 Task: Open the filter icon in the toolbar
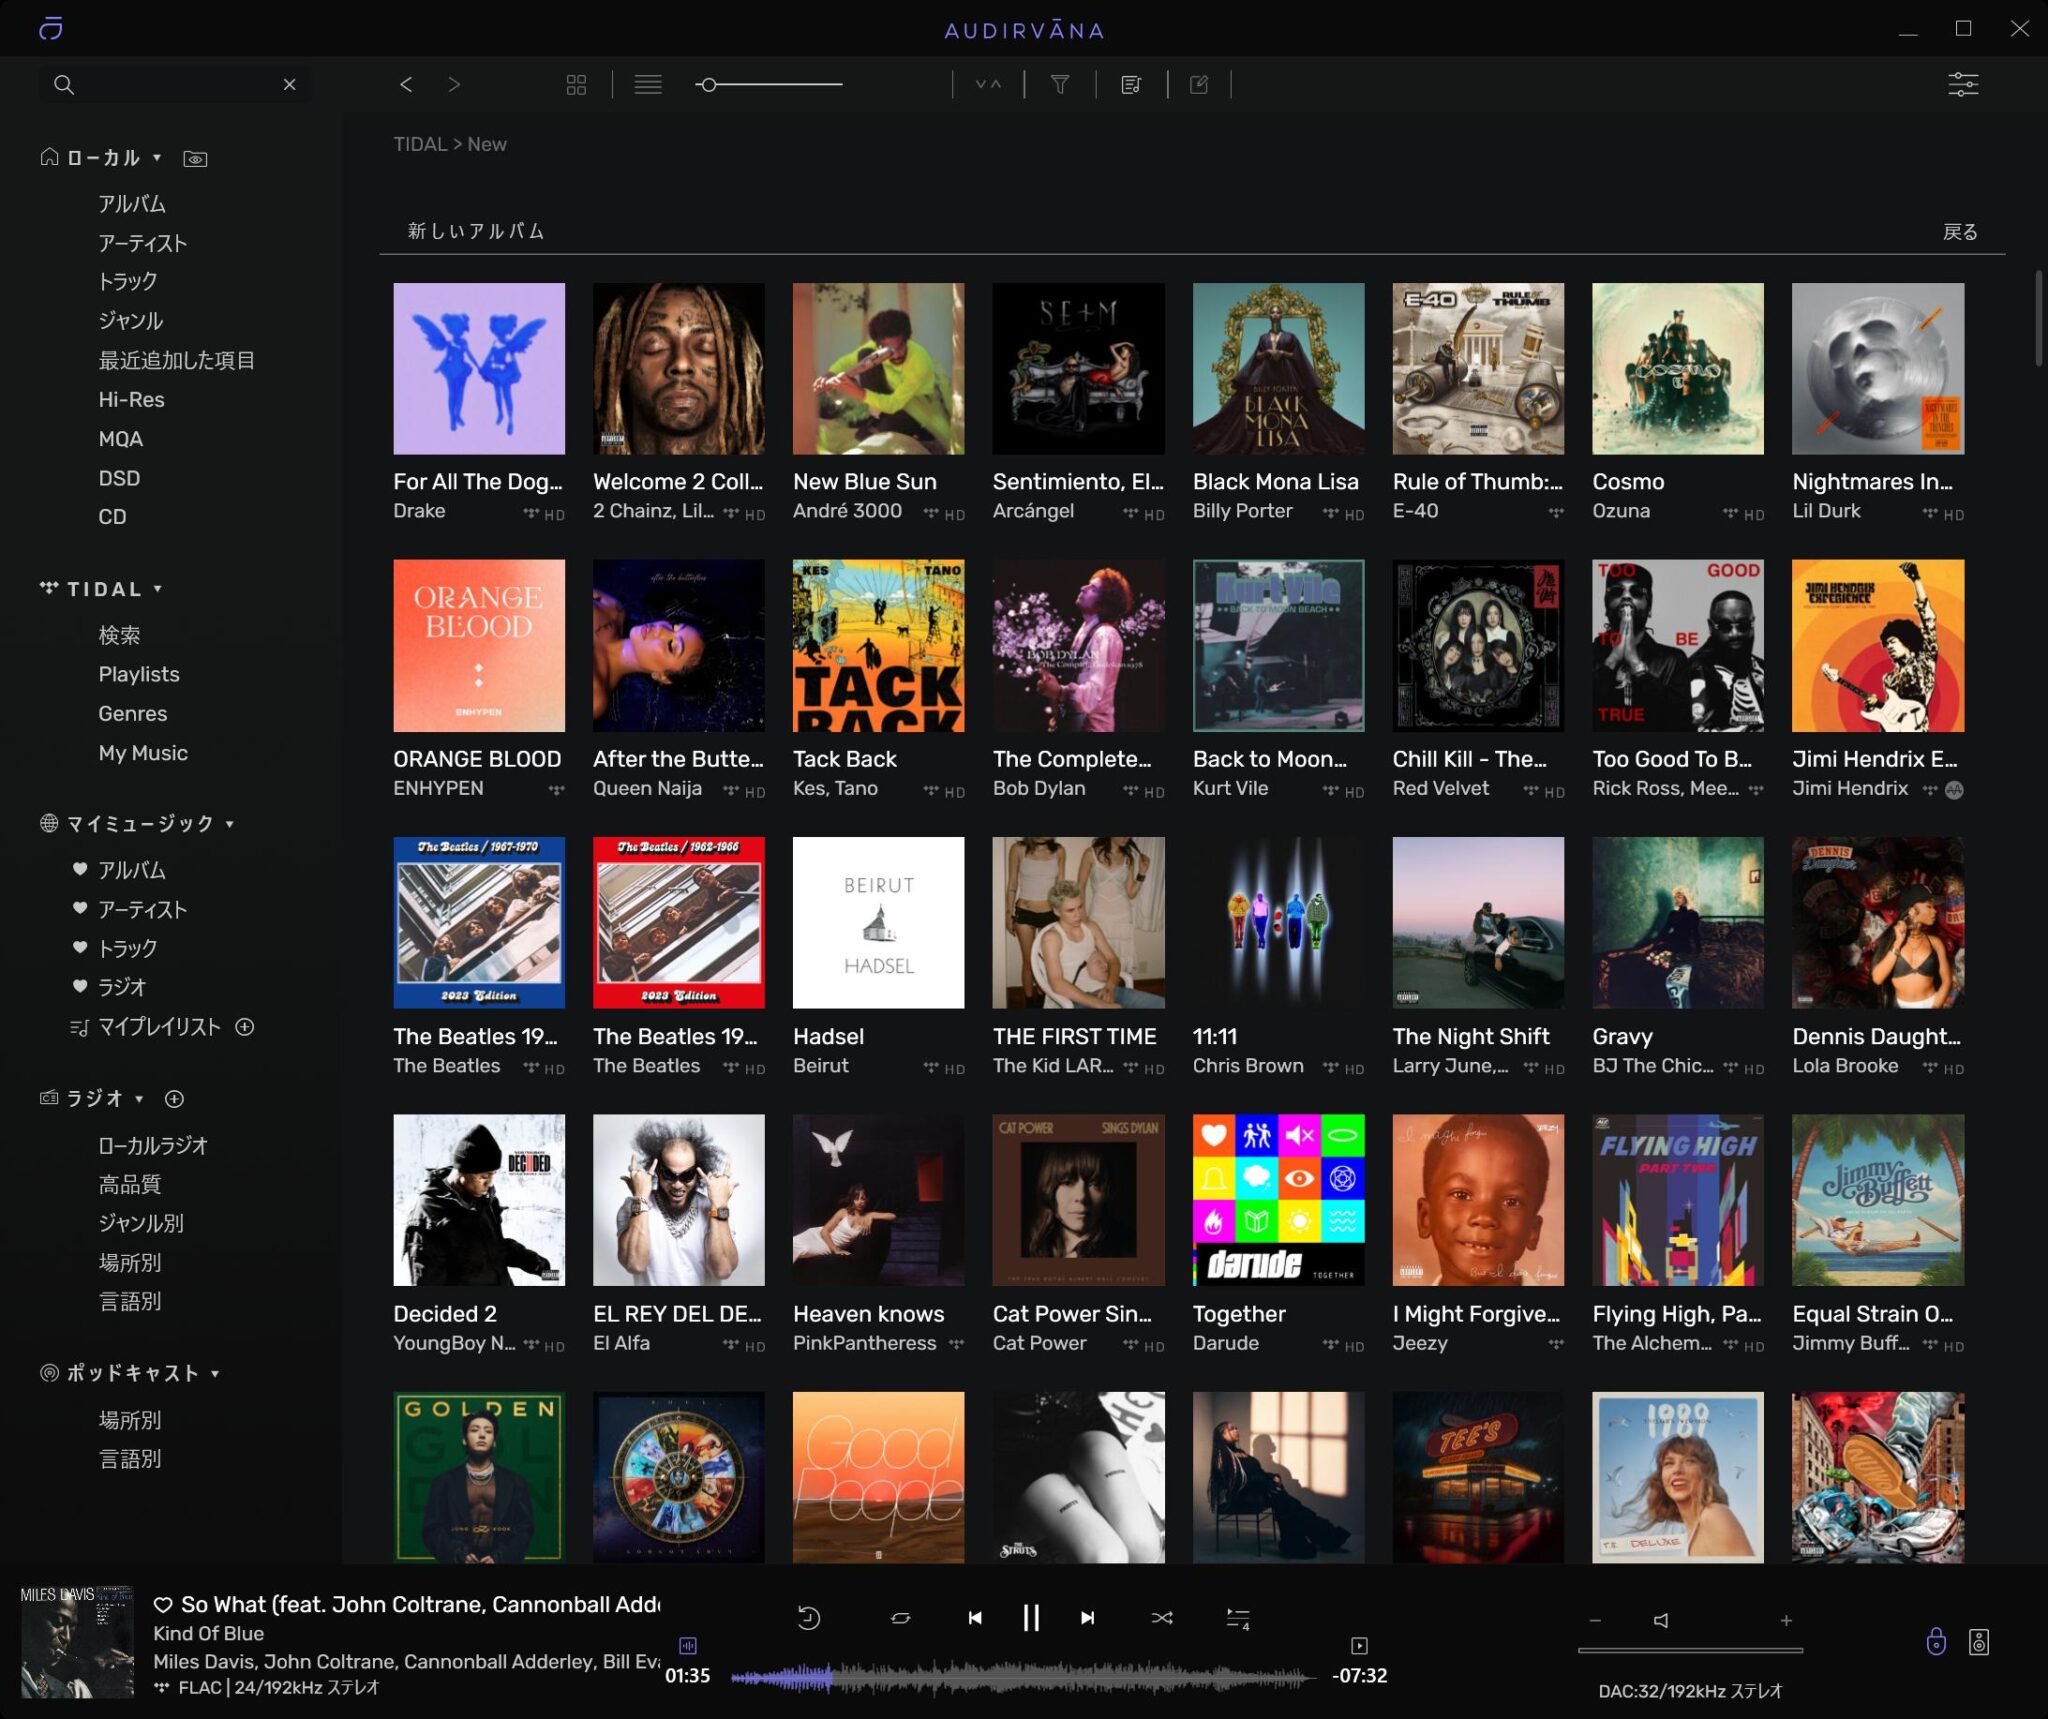point(1061,84)
